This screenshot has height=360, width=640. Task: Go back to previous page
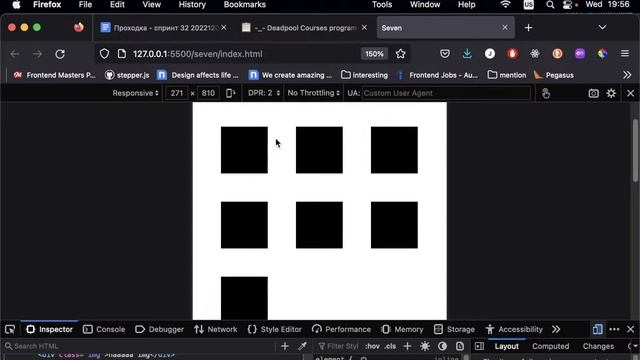pos(15,54)
